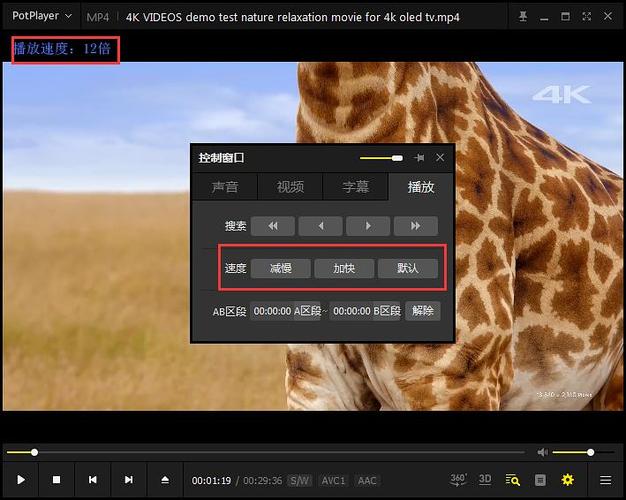This screenshot has width=626, height=500.
Task: Click the Play button in the bottom bar
Action: [x=21, y=480]
